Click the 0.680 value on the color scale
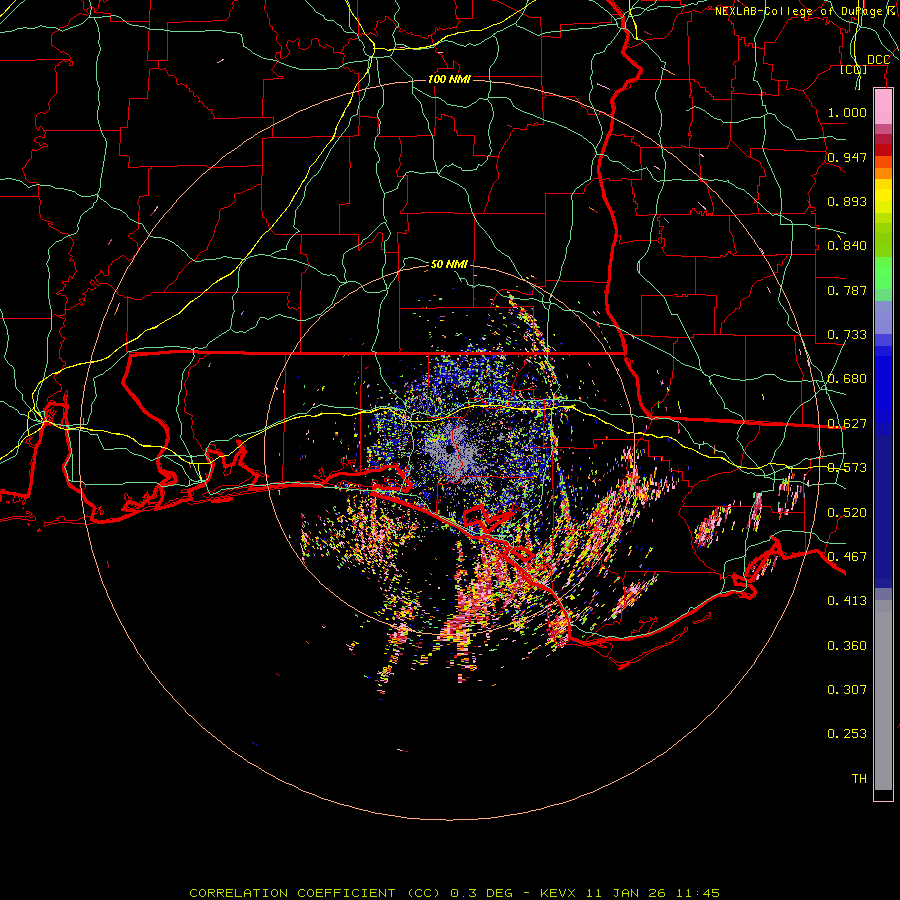The image size is (900, 900). coord(847,379)
